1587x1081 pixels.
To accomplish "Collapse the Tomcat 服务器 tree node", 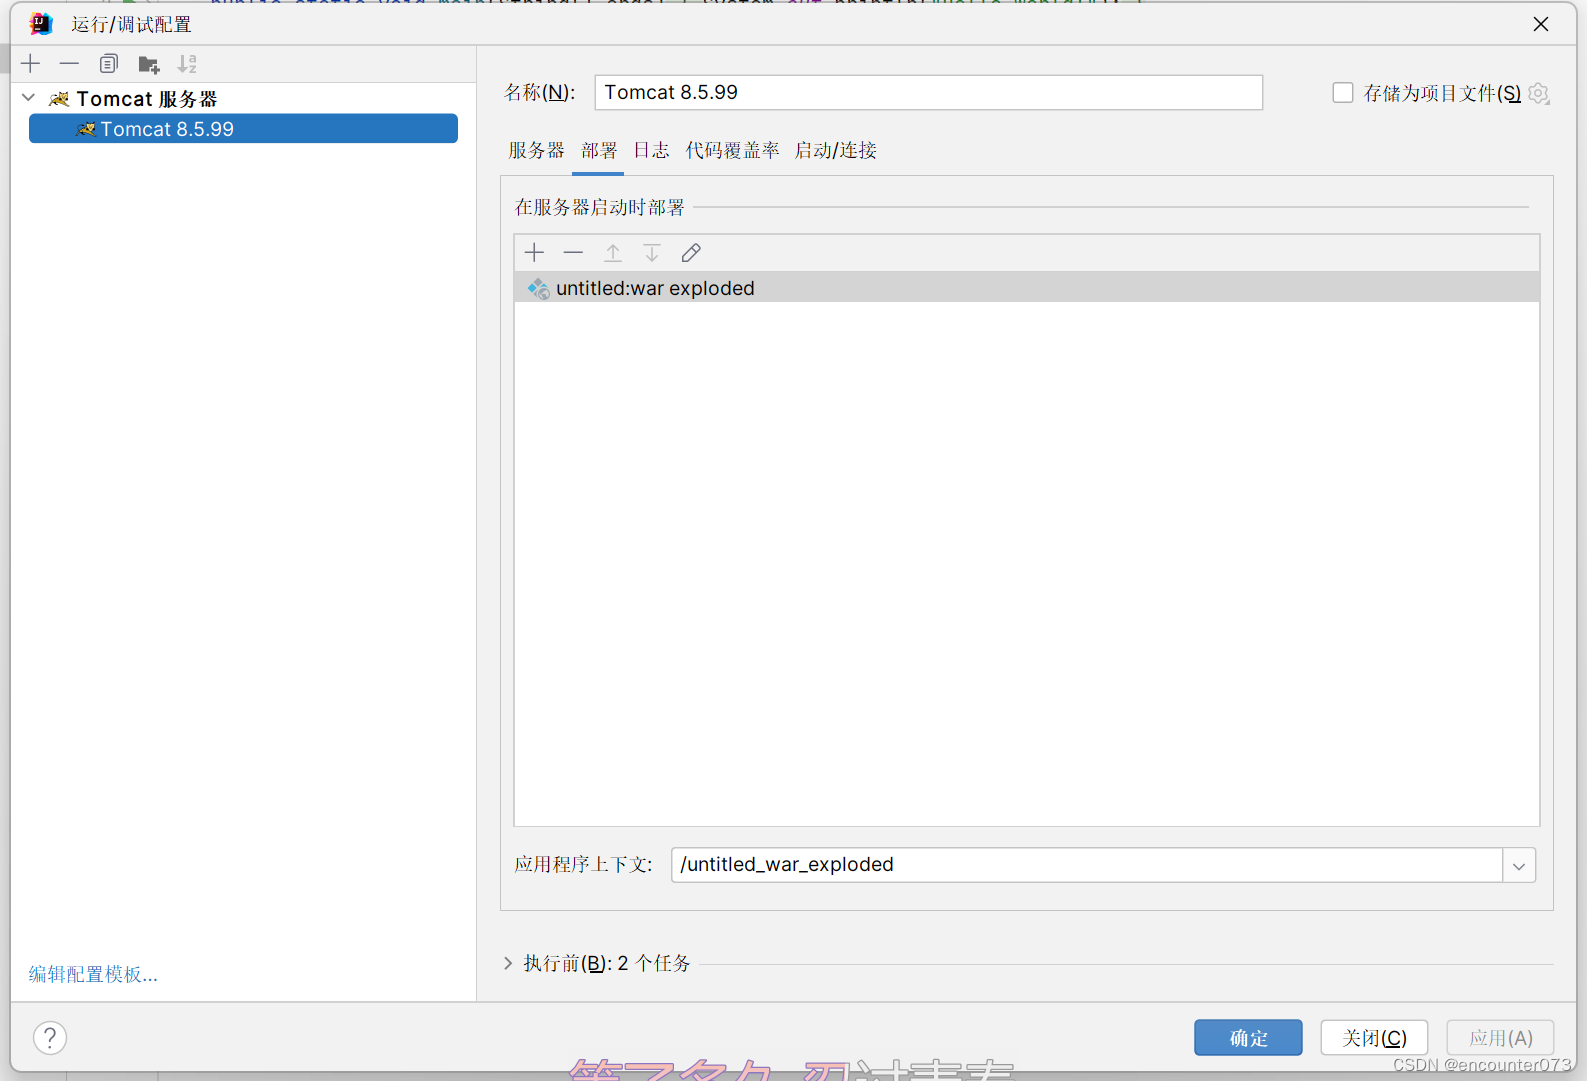I will coord(28,98).
